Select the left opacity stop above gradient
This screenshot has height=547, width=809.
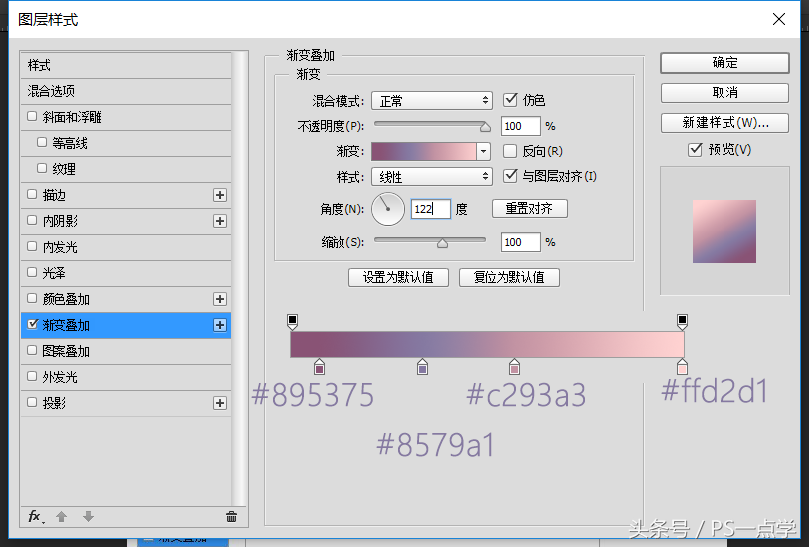293,321
